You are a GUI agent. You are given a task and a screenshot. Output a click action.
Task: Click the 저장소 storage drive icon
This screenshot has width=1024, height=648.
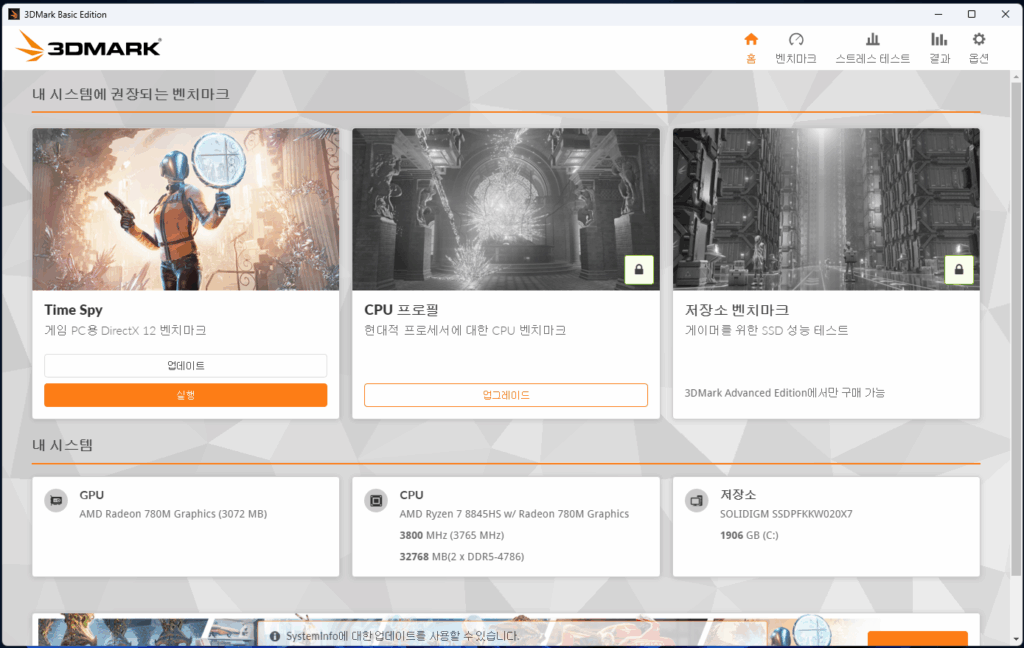(x=696, y=500)
